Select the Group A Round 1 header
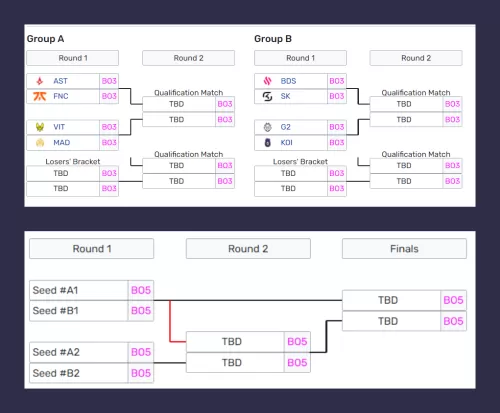 pos(73,58)
